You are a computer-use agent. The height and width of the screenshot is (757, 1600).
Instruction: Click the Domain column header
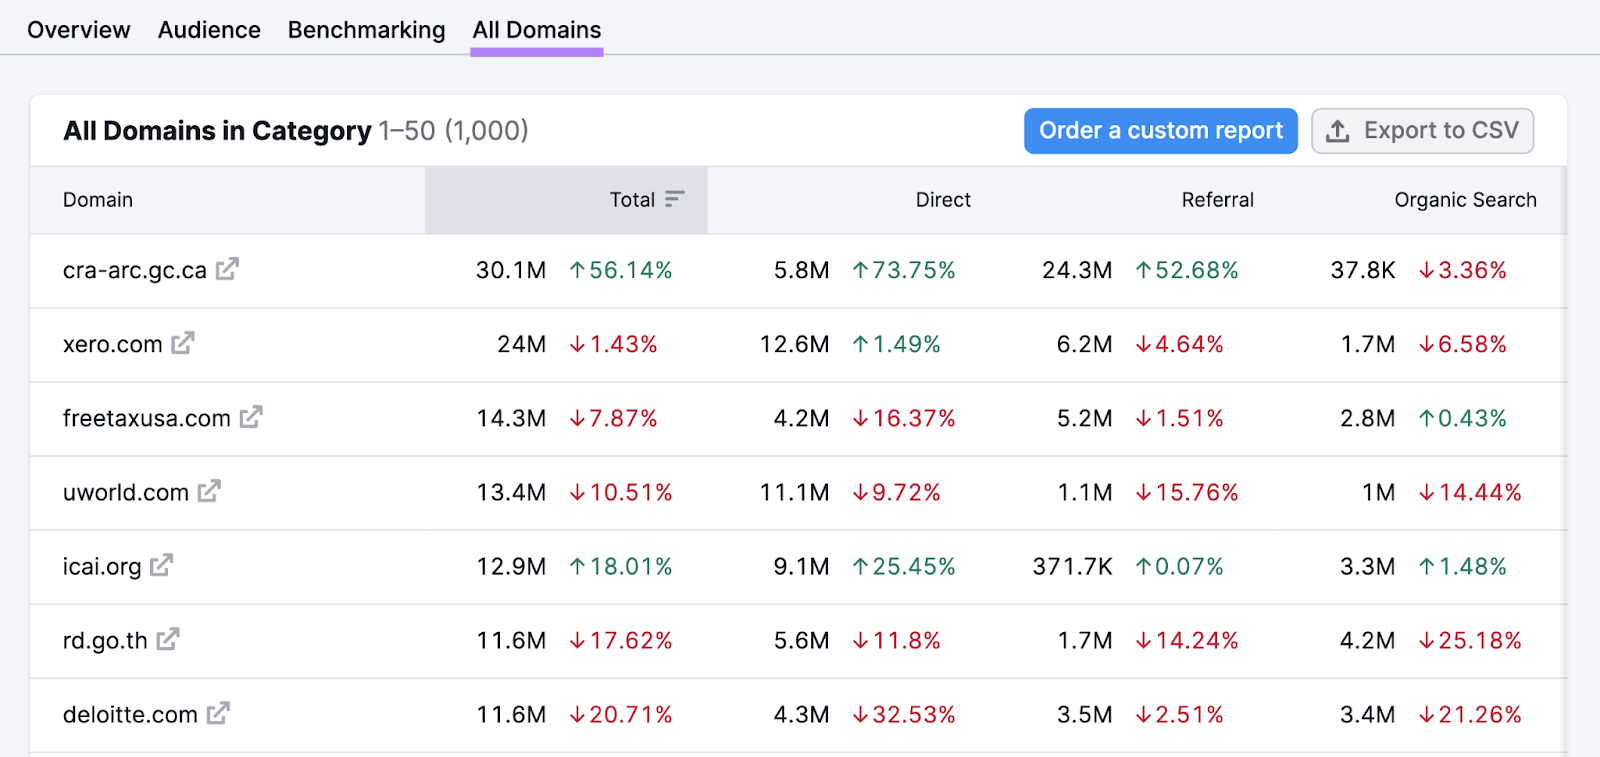[98, 200]
